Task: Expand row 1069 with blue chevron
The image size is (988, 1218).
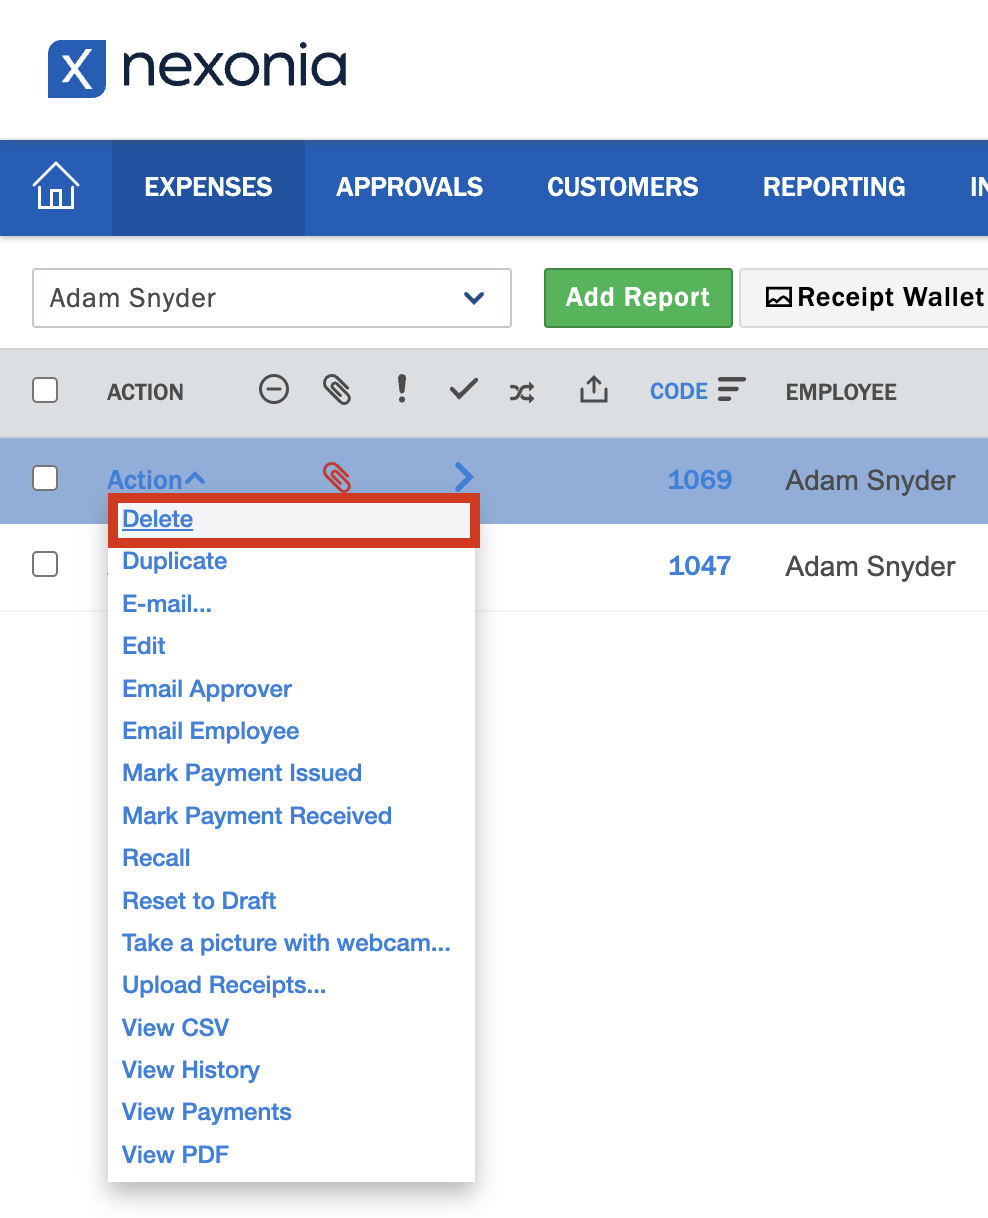Action: pos(463,477)
